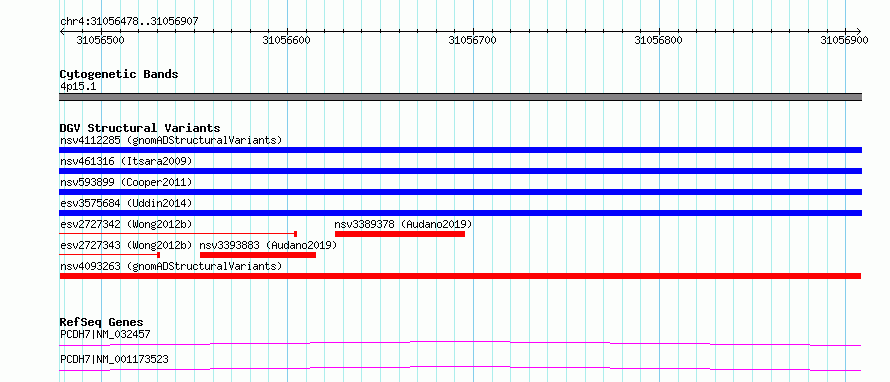
Task: Click the DGV Structural Variants track title
Action: pyautogui.click(x=140, y=128)
